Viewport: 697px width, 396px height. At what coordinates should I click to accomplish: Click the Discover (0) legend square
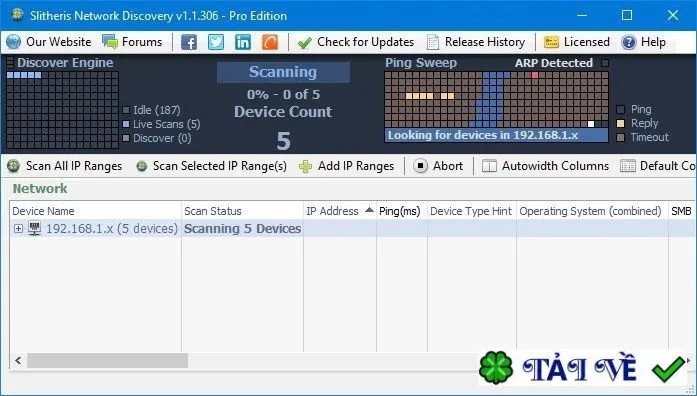click(x=126, y=138)
